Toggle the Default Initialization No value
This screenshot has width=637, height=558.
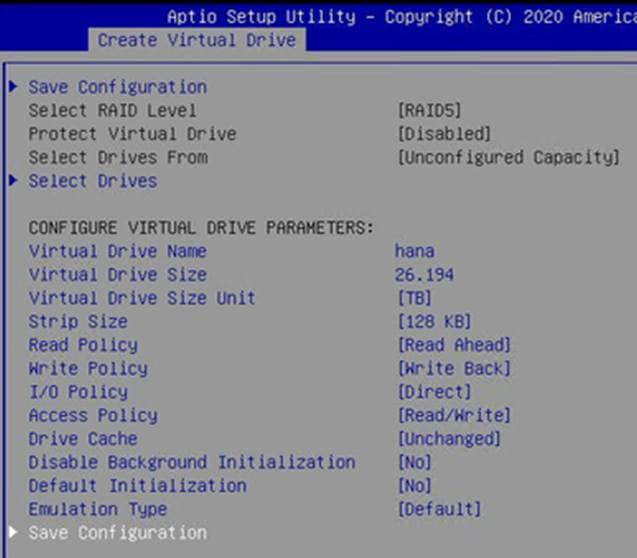[x=415, y=486]
